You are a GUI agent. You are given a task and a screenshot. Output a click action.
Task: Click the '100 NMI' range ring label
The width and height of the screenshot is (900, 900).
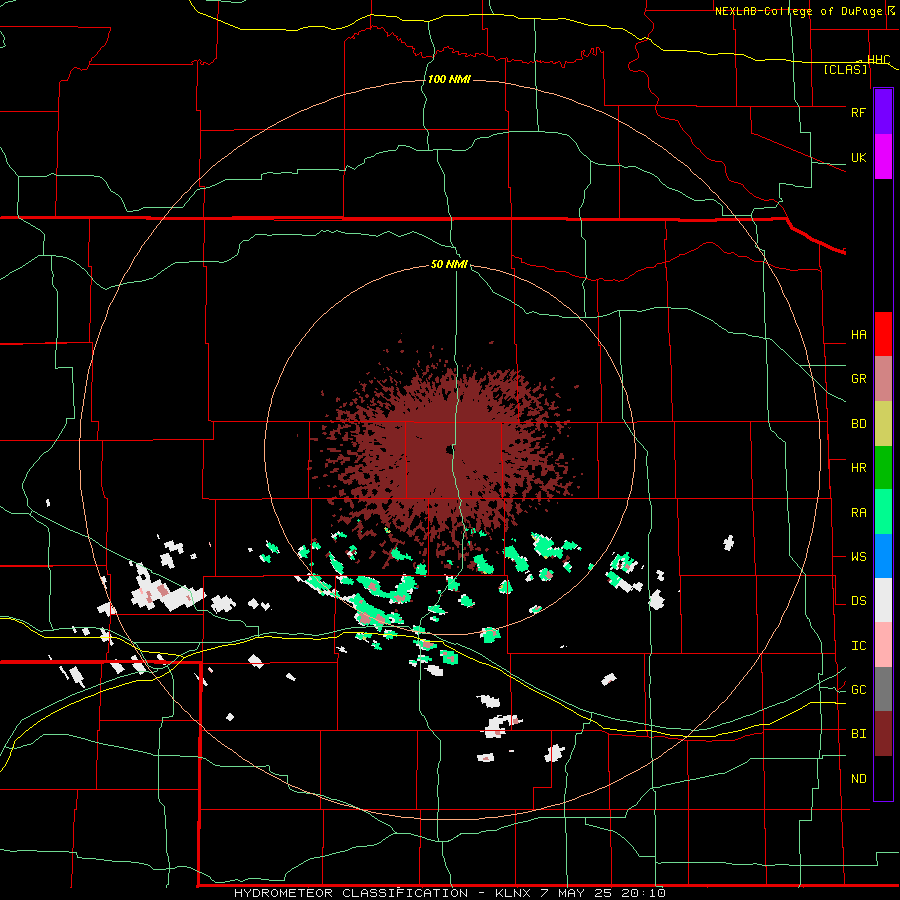(449, 79)
